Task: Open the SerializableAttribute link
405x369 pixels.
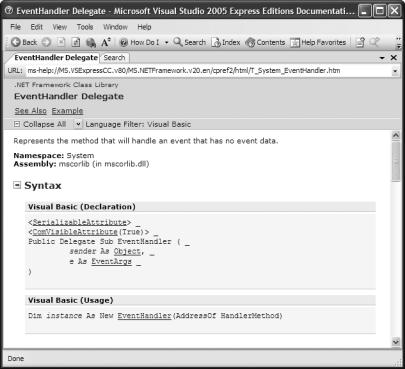Action: point(79,222)
